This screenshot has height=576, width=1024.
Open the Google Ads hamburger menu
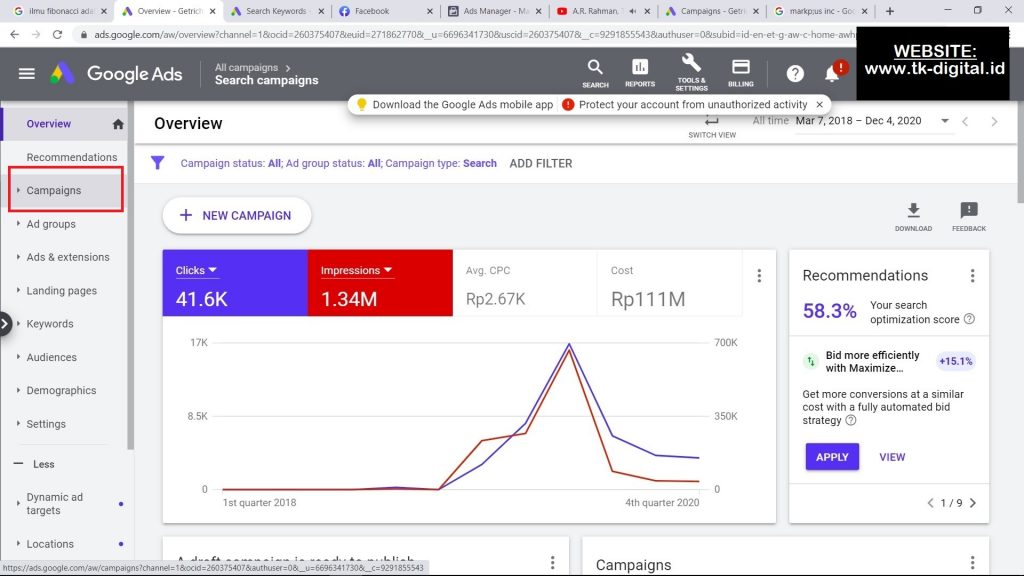tap(27, 74)
